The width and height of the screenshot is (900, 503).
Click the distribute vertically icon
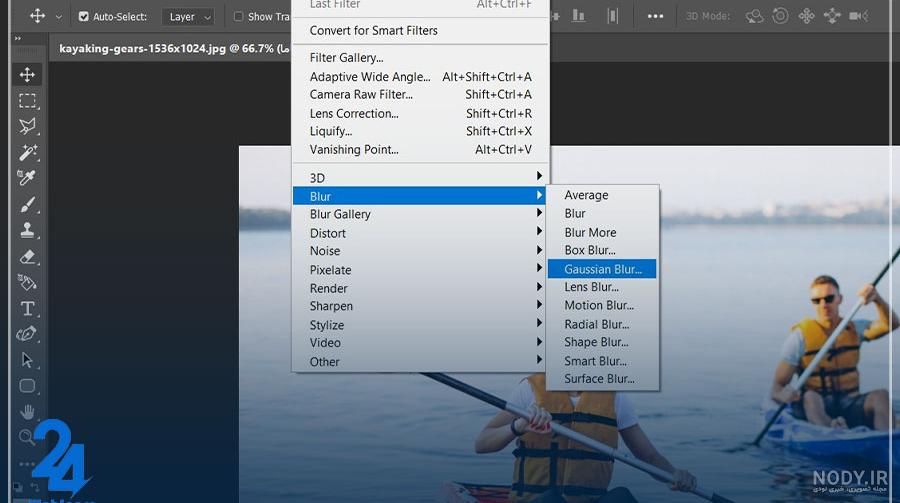pyautogui.click(x=612, y=16)
